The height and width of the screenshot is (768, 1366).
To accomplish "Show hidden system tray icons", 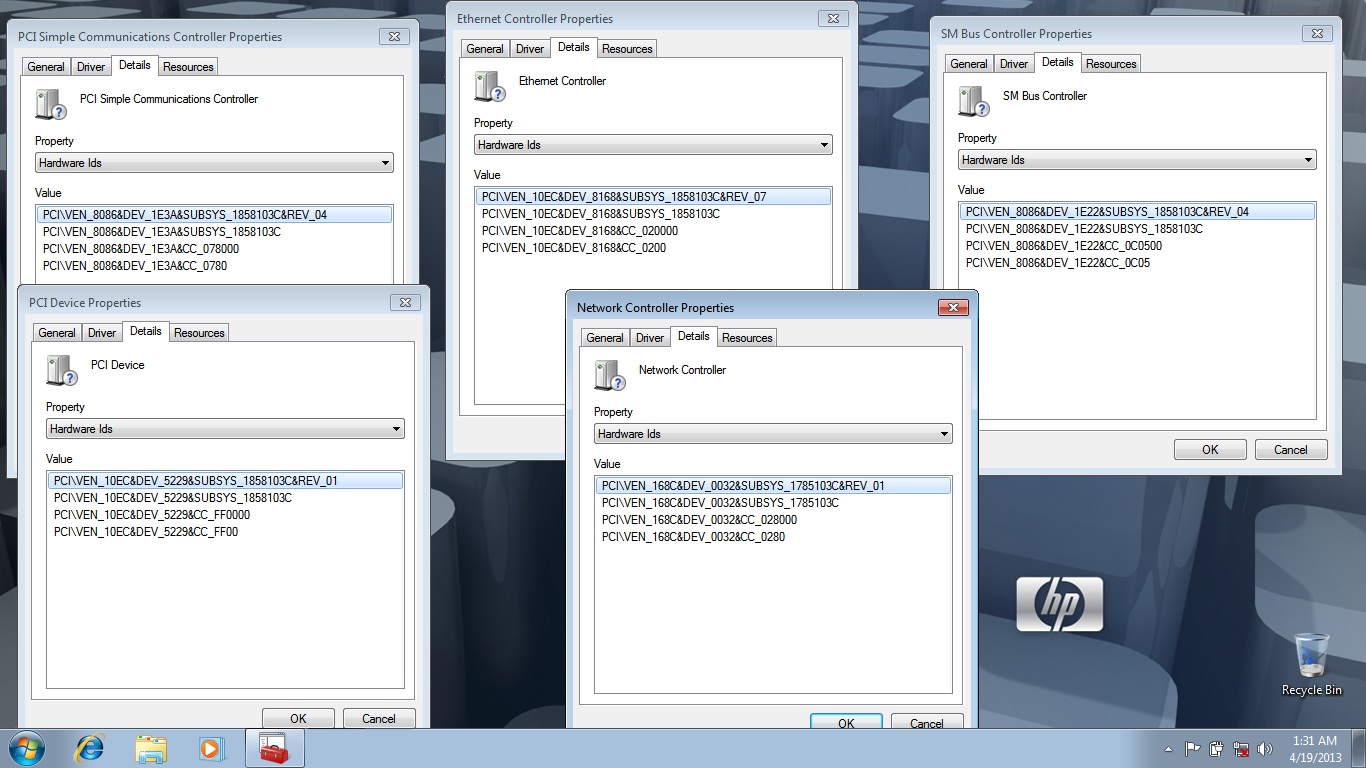I will pos(1169,749).
